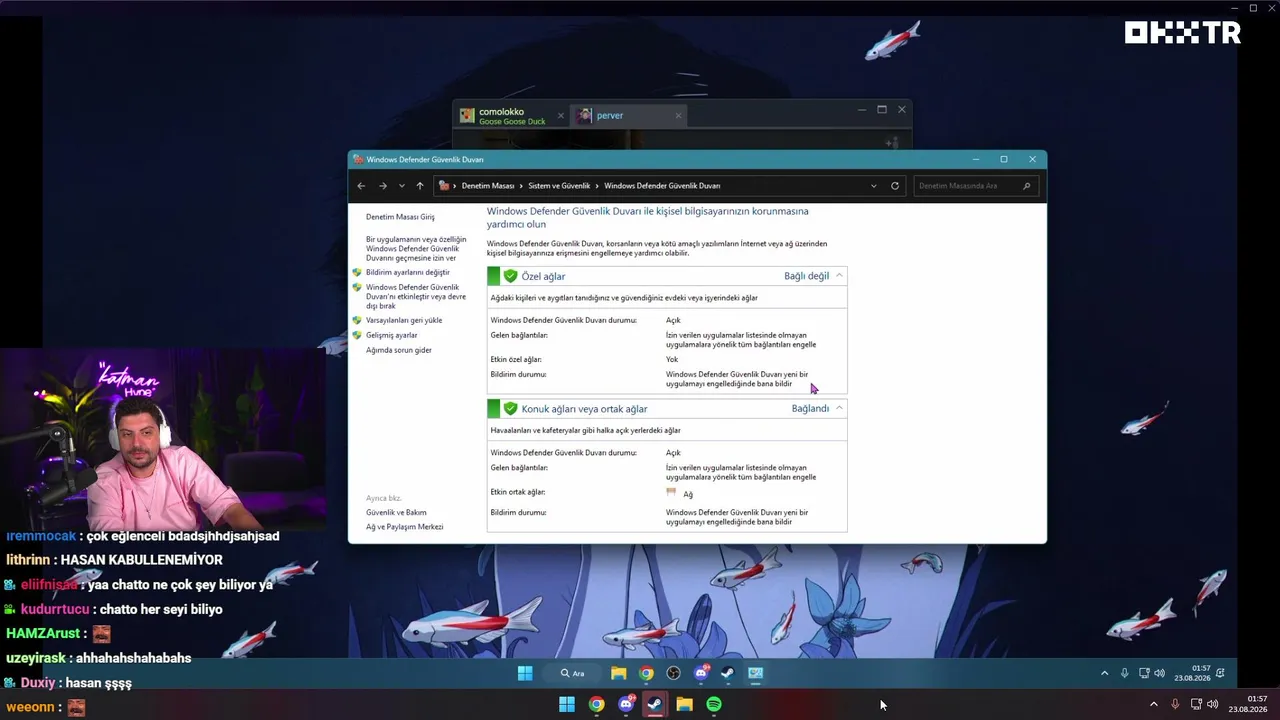Open Steam on the stream's inner taskbar

[728, 673]
